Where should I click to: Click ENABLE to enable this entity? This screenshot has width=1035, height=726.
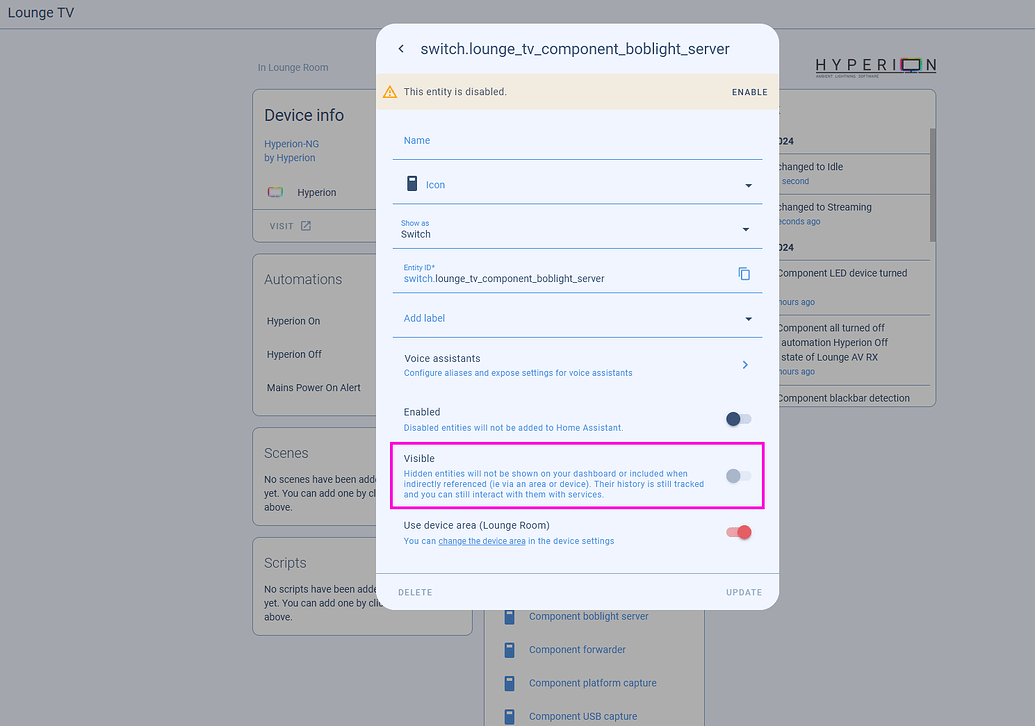749,91
